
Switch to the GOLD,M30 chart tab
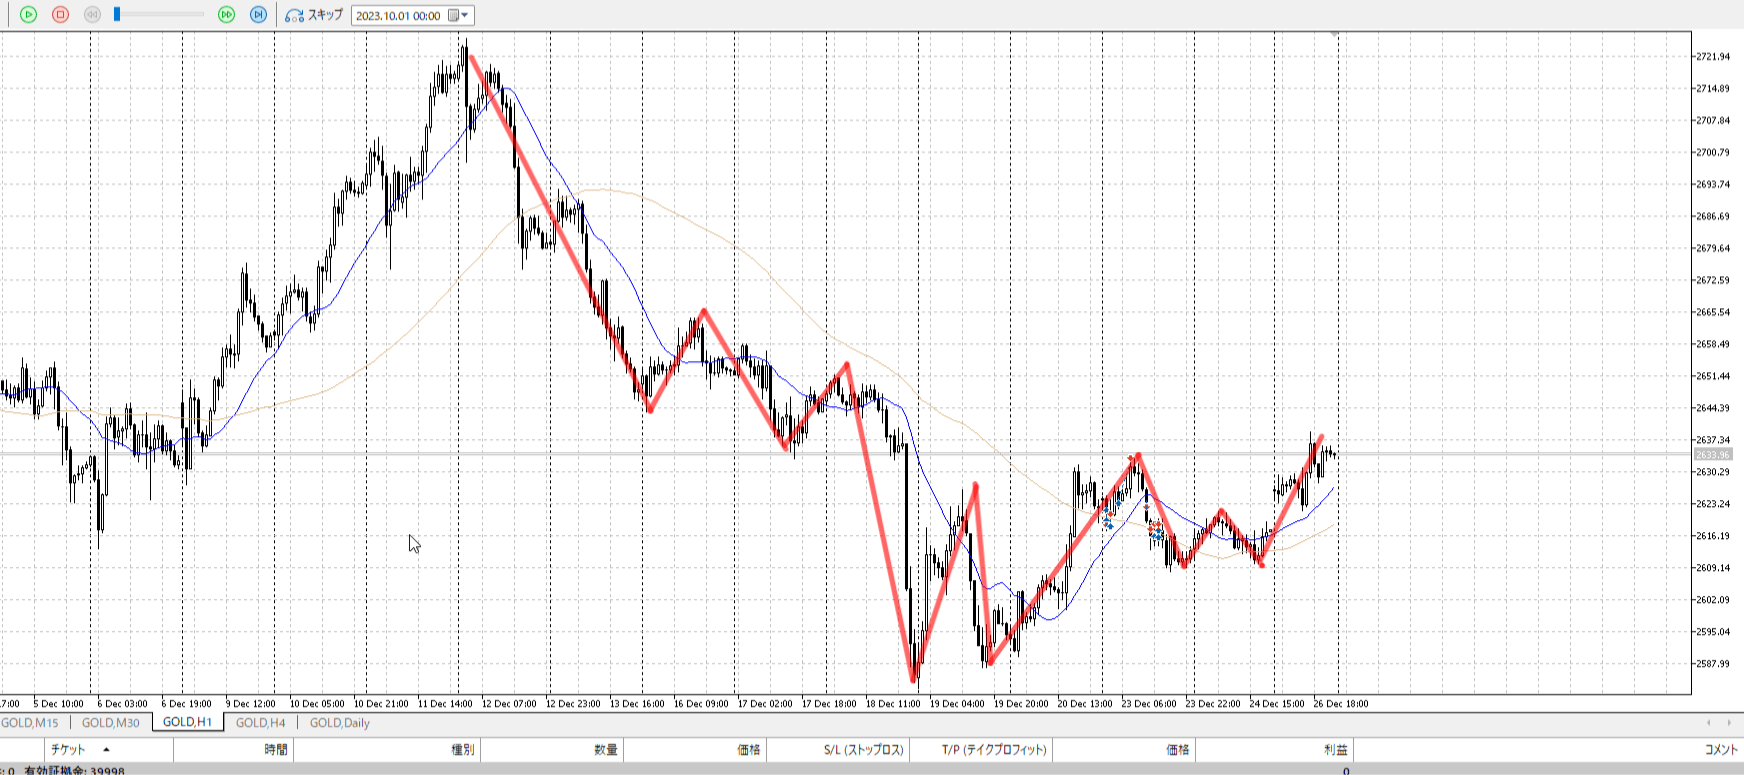[x=110, y=723]
